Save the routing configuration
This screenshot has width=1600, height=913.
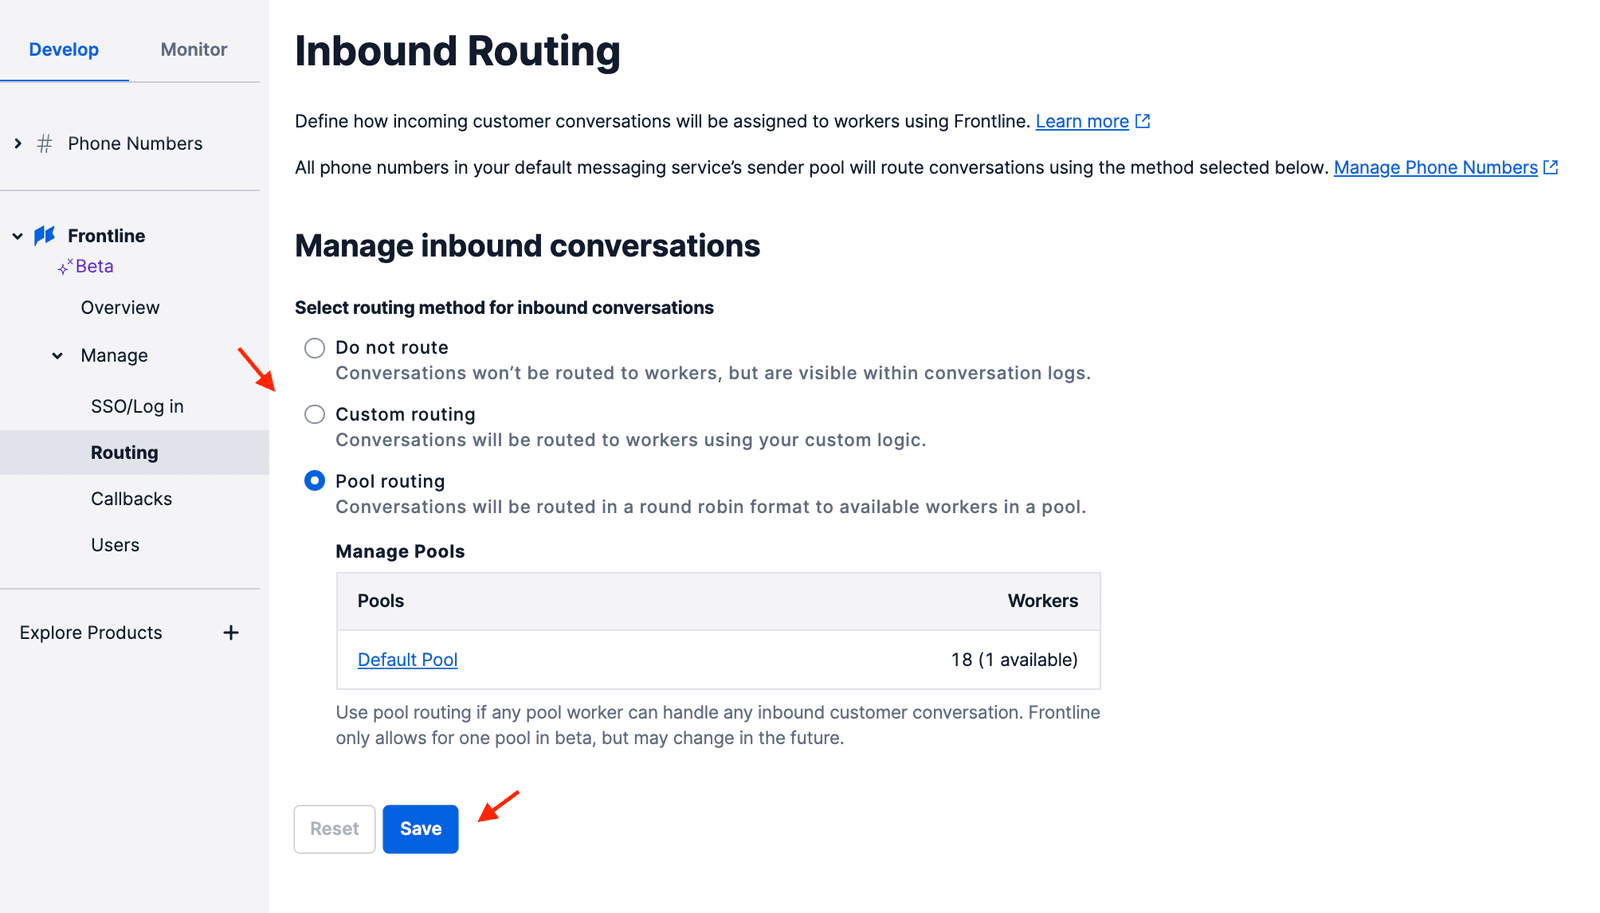point(420,828)
